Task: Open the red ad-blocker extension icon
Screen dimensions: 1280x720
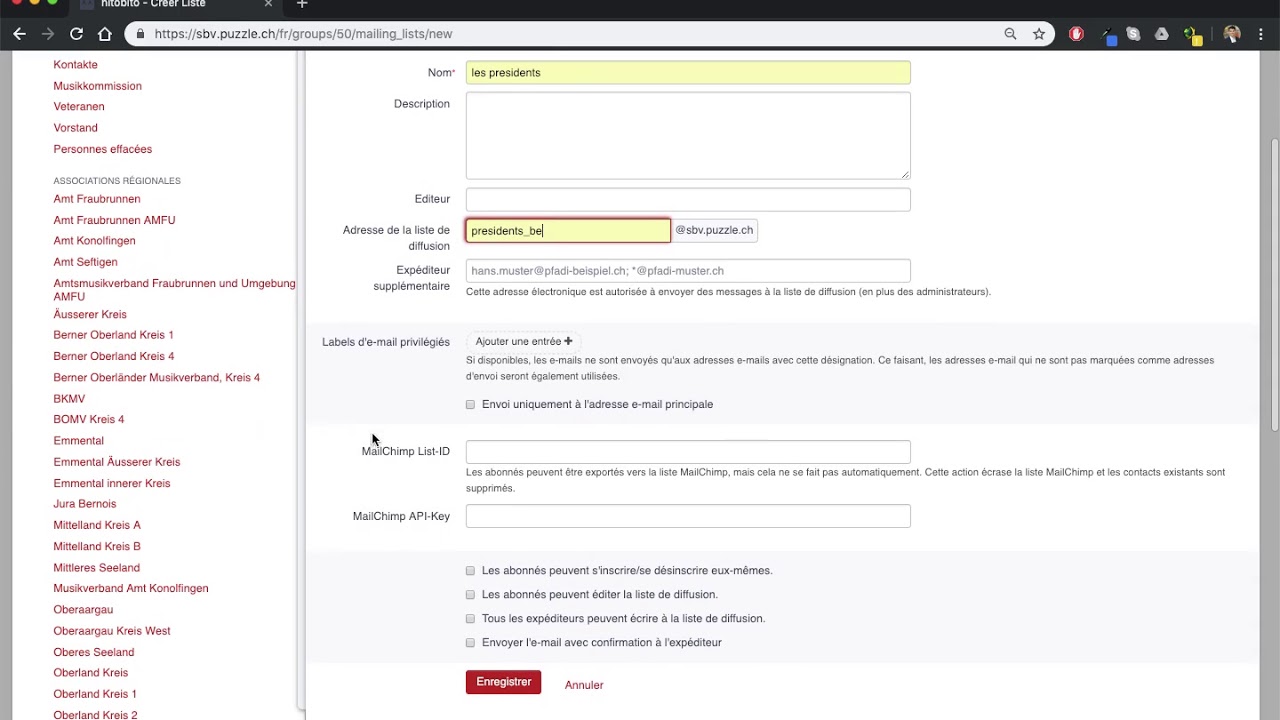Action: pos(1076,34)
